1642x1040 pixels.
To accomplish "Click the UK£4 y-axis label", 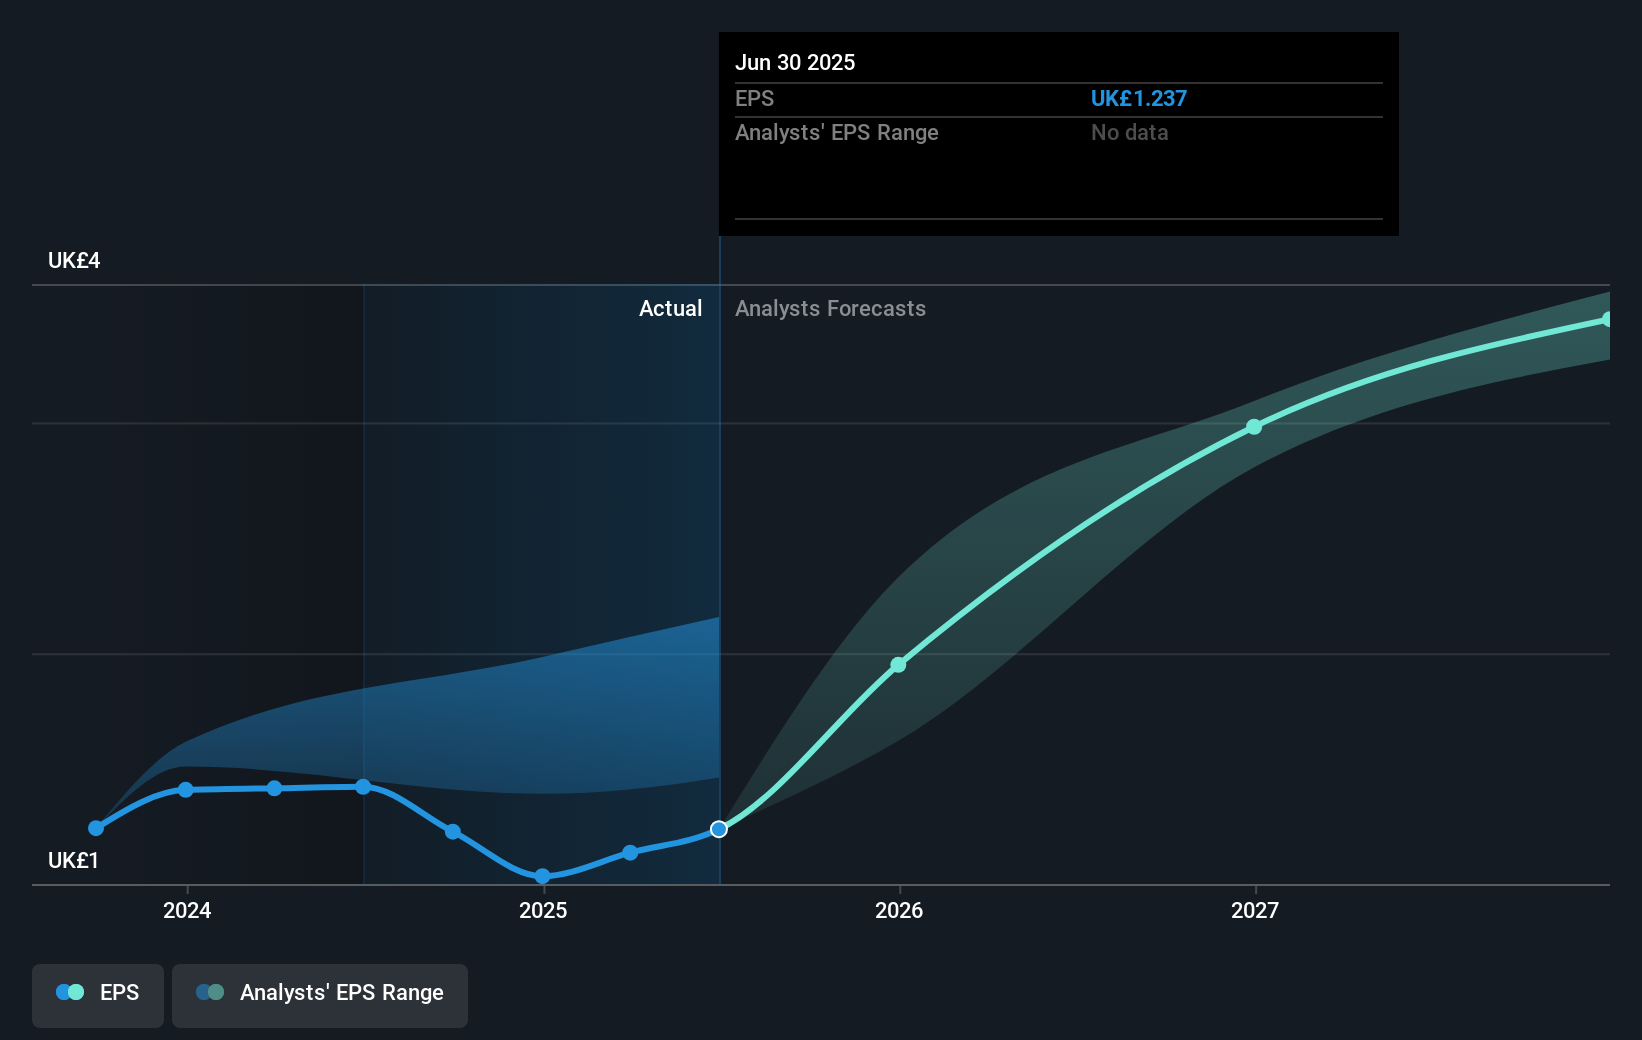I will coord(74,261).
